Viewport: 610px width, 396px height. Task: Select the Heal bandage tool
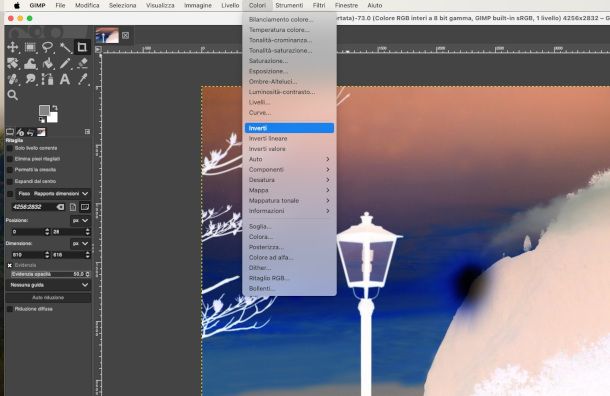pos(12,79)
